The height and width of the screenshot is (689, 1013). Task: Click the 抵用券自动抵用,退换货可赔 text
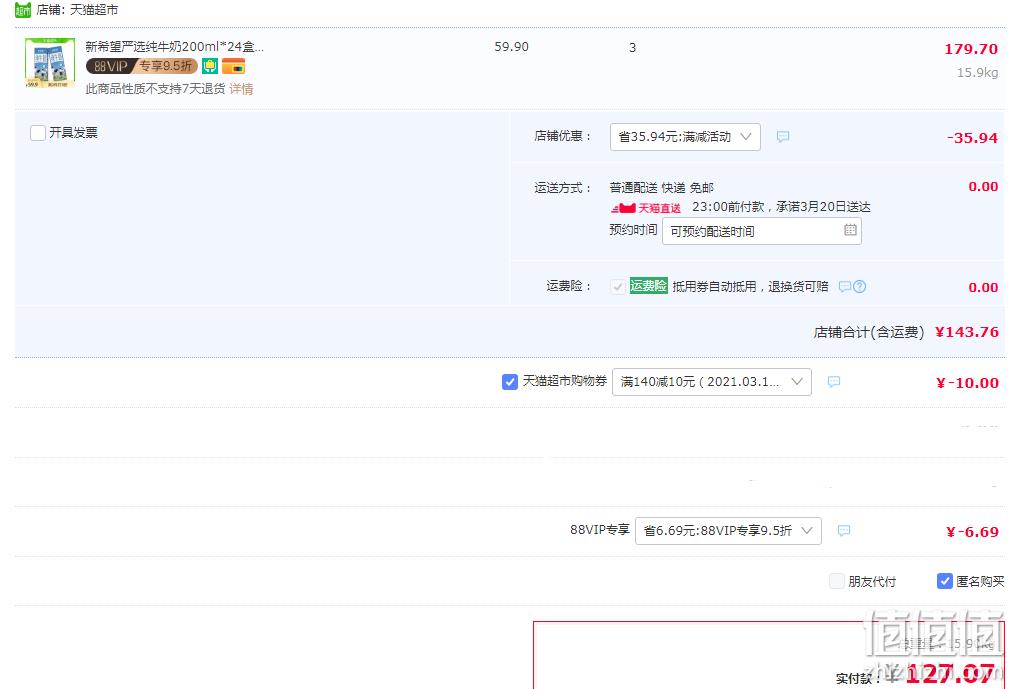pyautogui.click(x=750, y=286)
